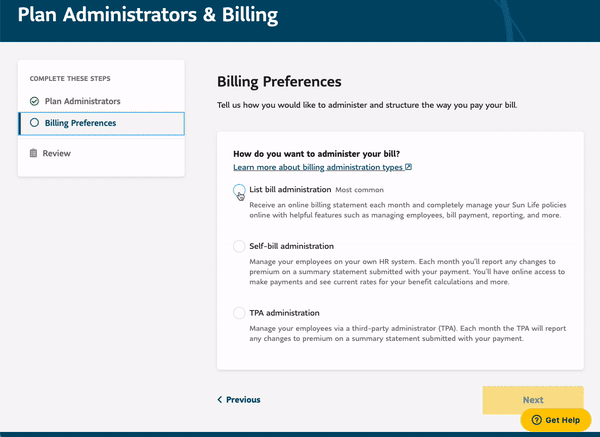Image resolution: width=600 pixels, height=437 pixels.
Task: Select TPA administration radio button
Action: tap(239, 313)
